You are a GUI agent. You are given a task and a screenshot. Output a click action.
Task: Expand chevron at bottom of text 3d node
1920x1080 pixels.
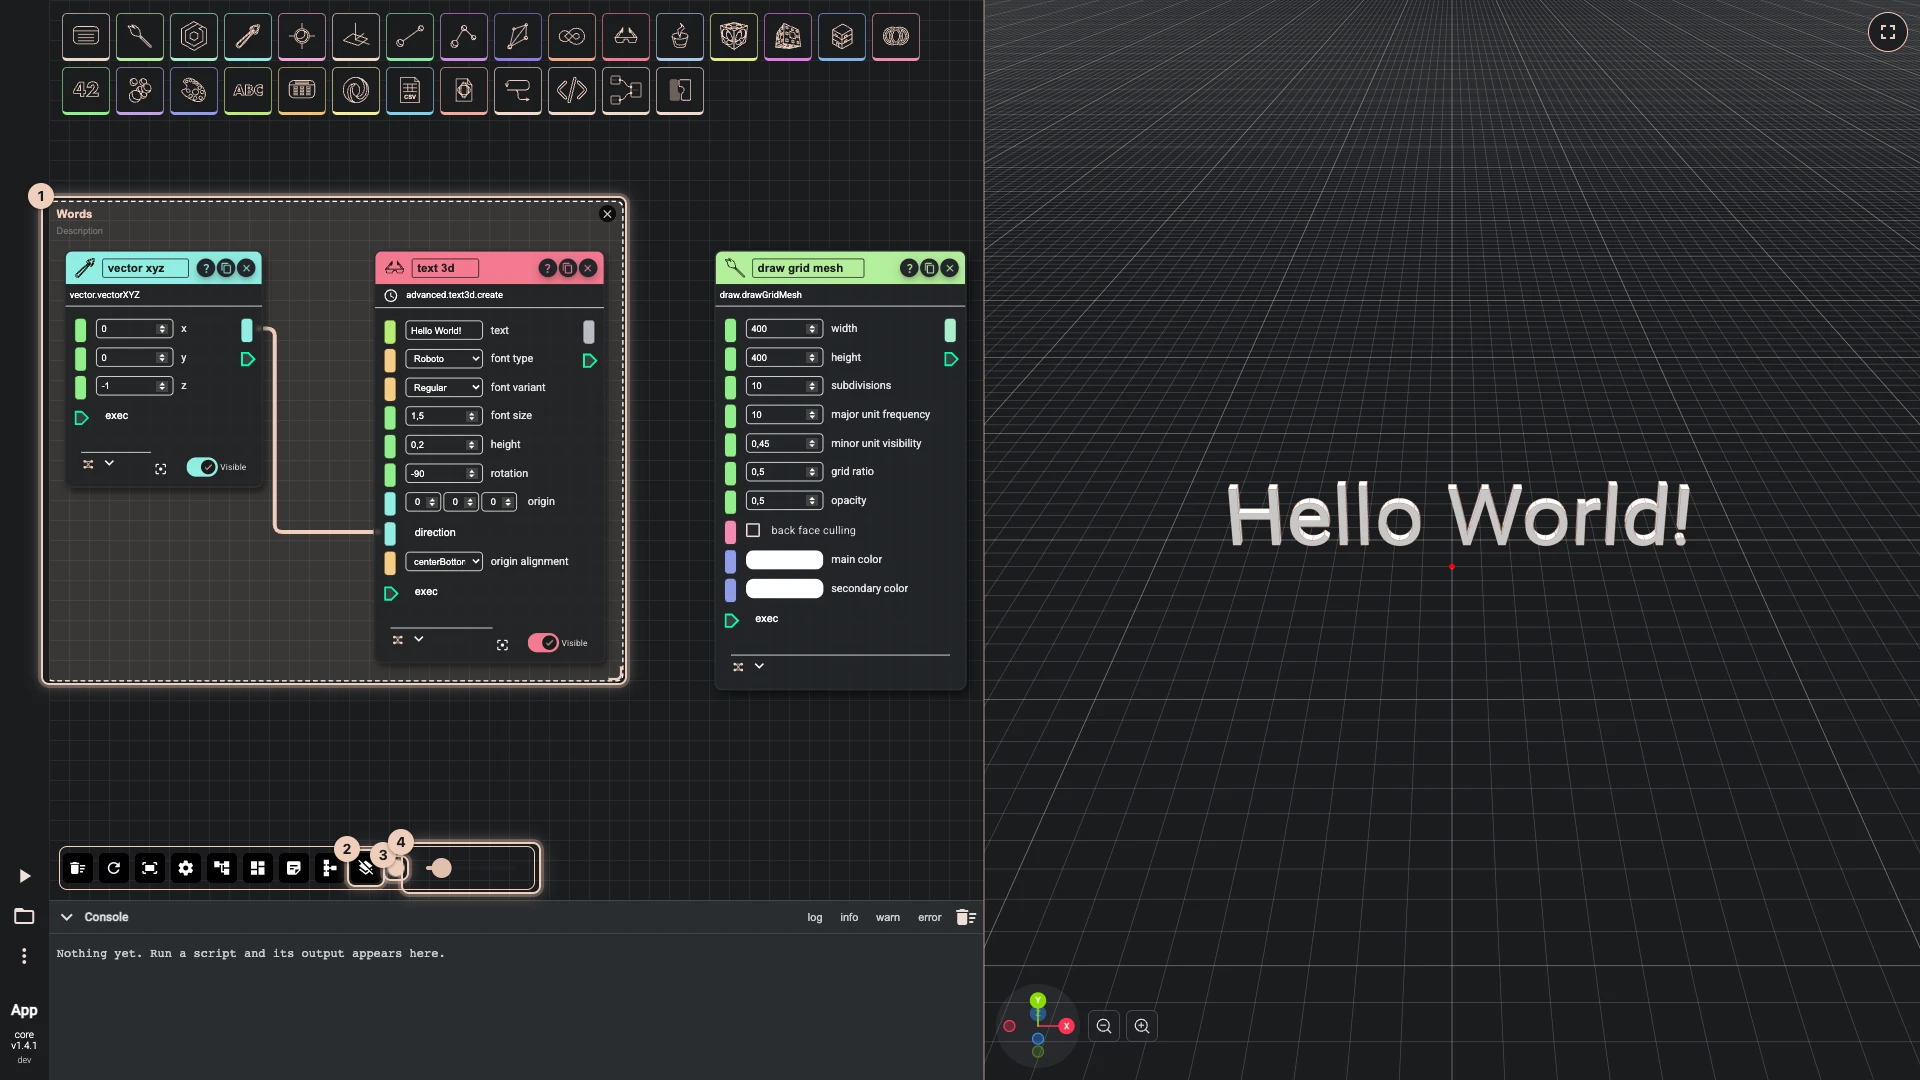pos(419,639)
